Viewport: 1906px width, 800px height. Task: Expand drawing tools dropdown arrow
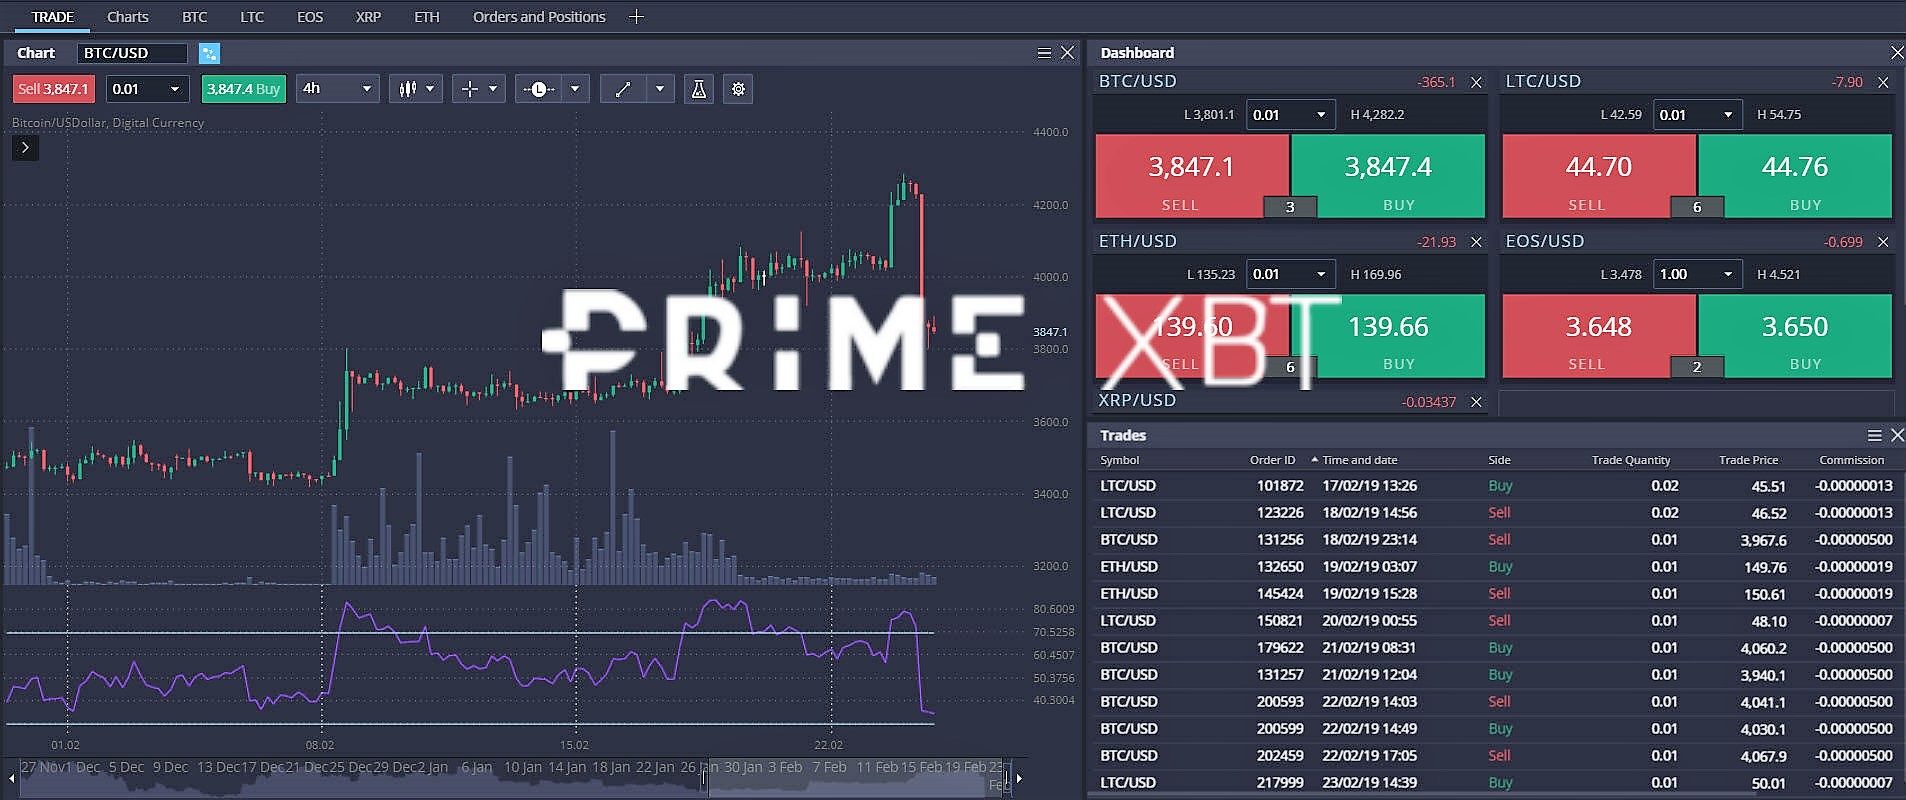coord(659,89)
